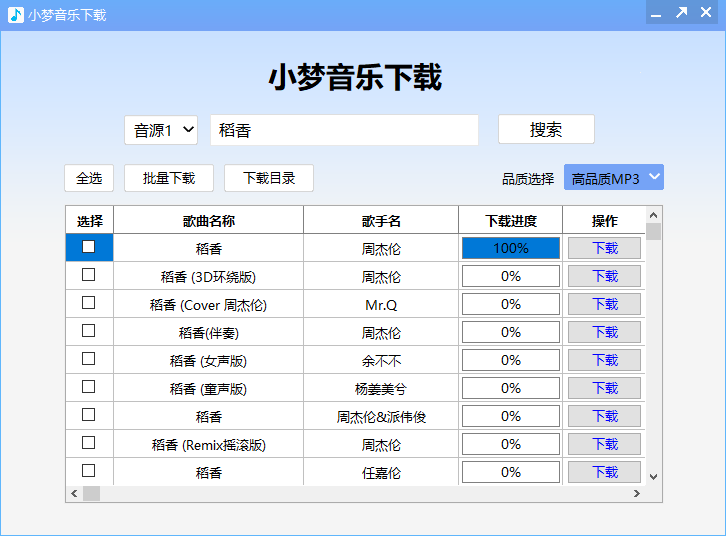Tick the checkbox for 稻香 (3D环绕版)

pos(89,275)
